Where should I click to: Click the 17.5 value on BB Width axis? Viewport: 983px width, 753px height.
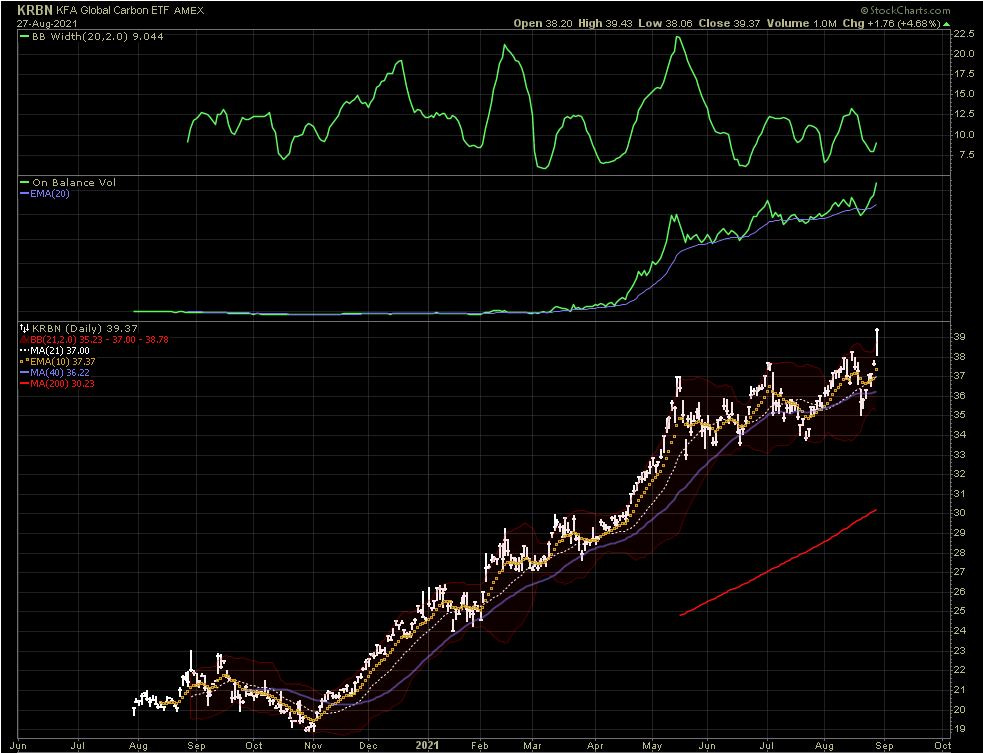963,73
